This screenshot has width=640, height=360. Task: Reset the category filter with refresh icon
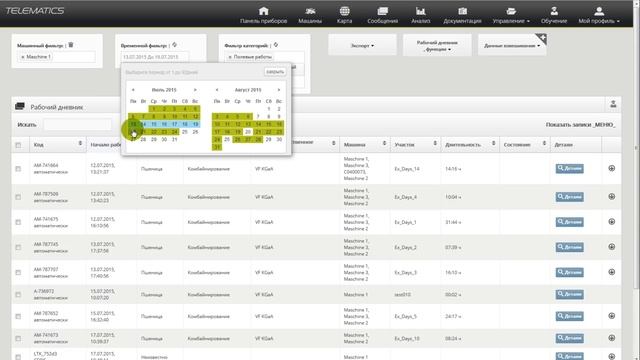coord(276,45)
